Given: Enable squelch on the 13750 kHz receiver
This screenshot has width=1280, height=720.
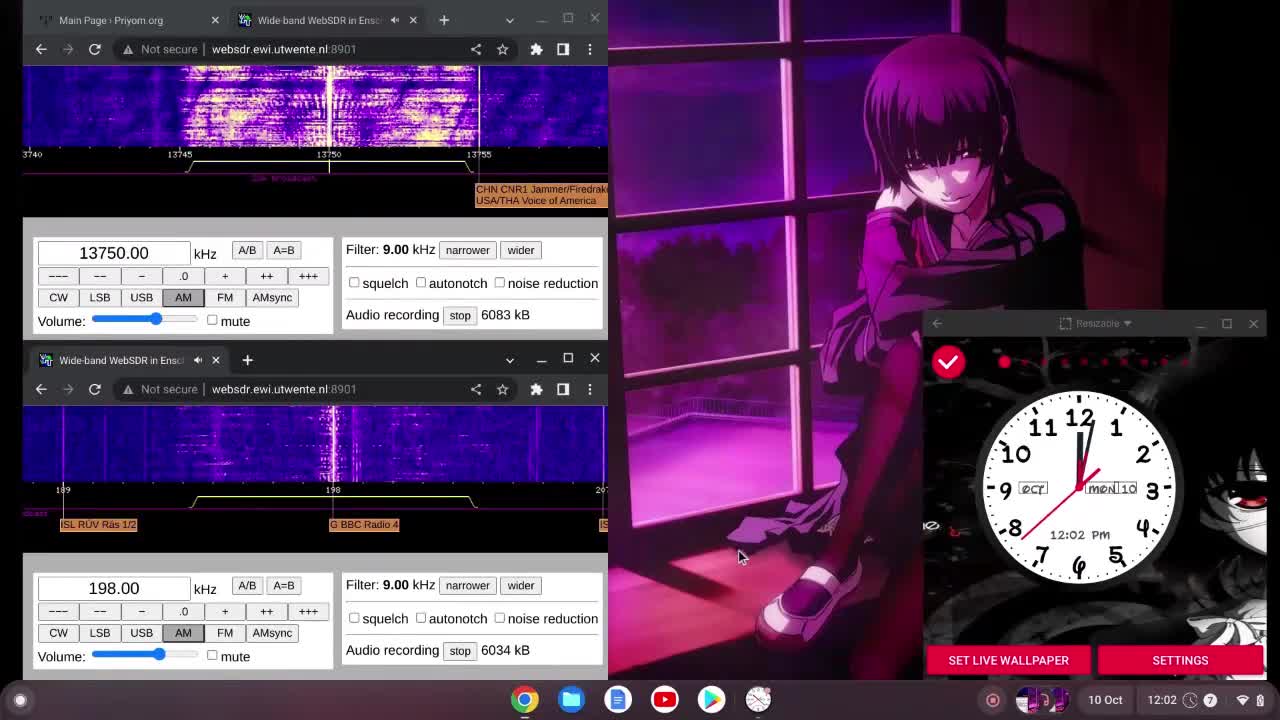Looking at the screenshot, I should (x=354, y=283).
